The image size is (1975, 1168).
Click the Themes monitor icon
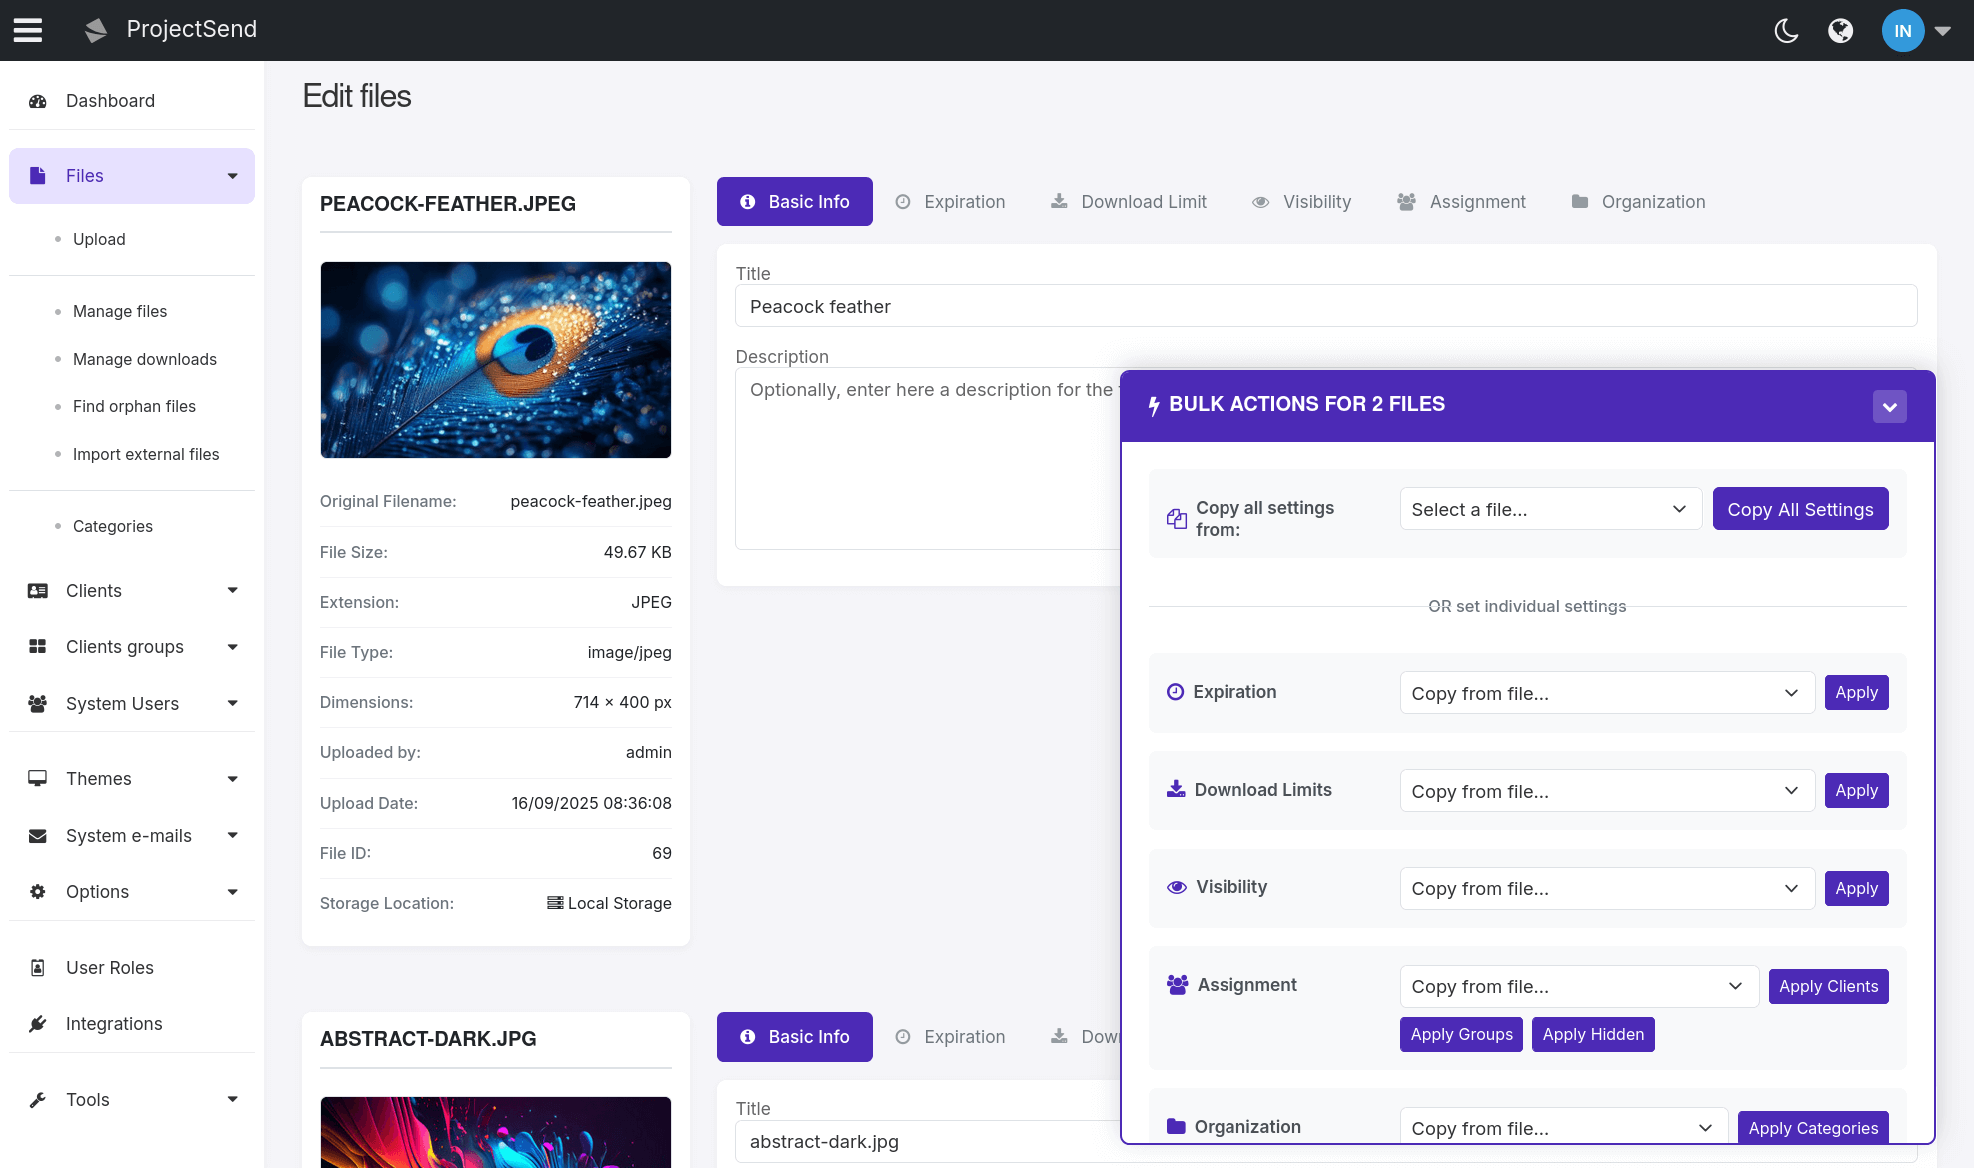[38, 778]
